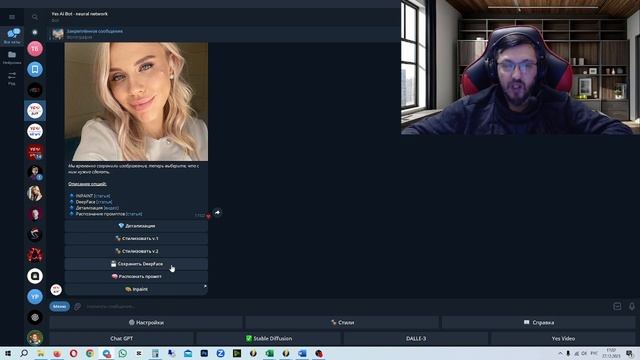
Task: Open Saved Messages blue bookmark chat
Action: tap(35, 69)
